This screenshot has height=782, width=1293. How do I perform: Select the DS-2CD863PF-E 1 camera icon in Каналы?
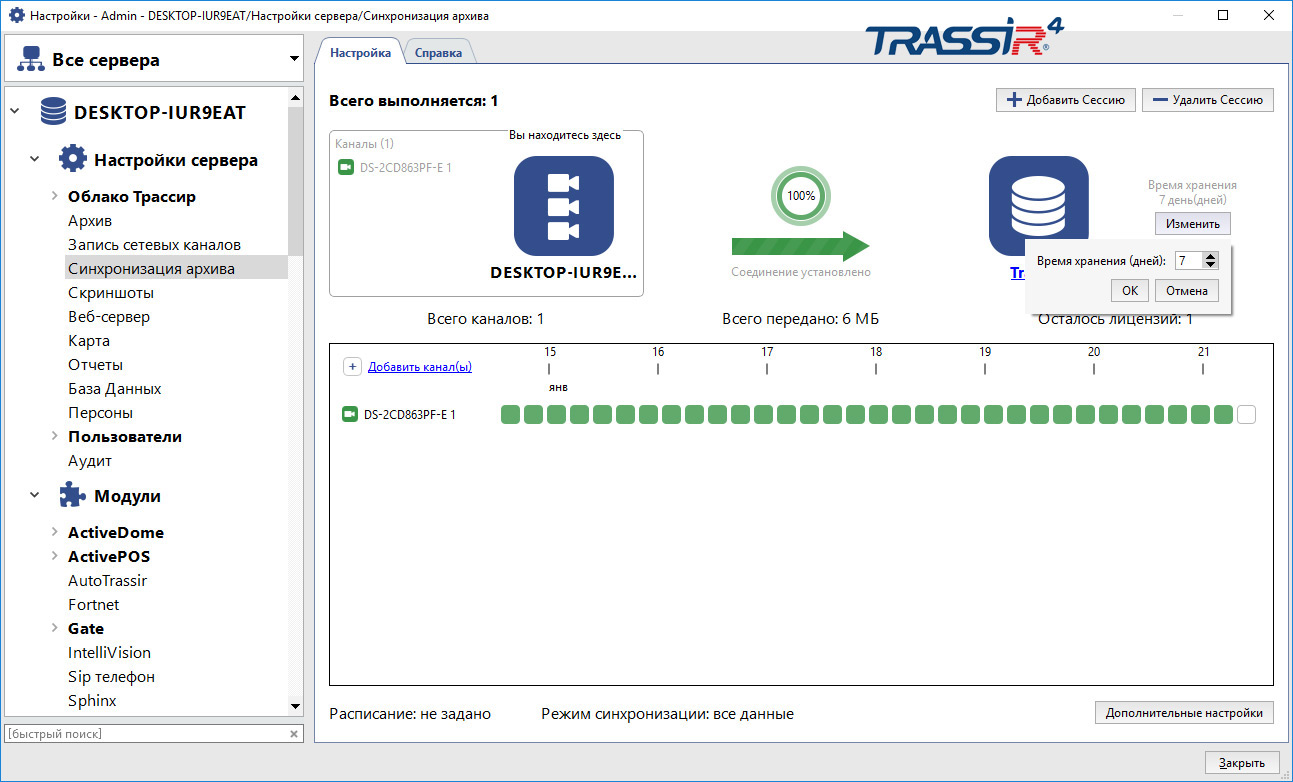346,167
